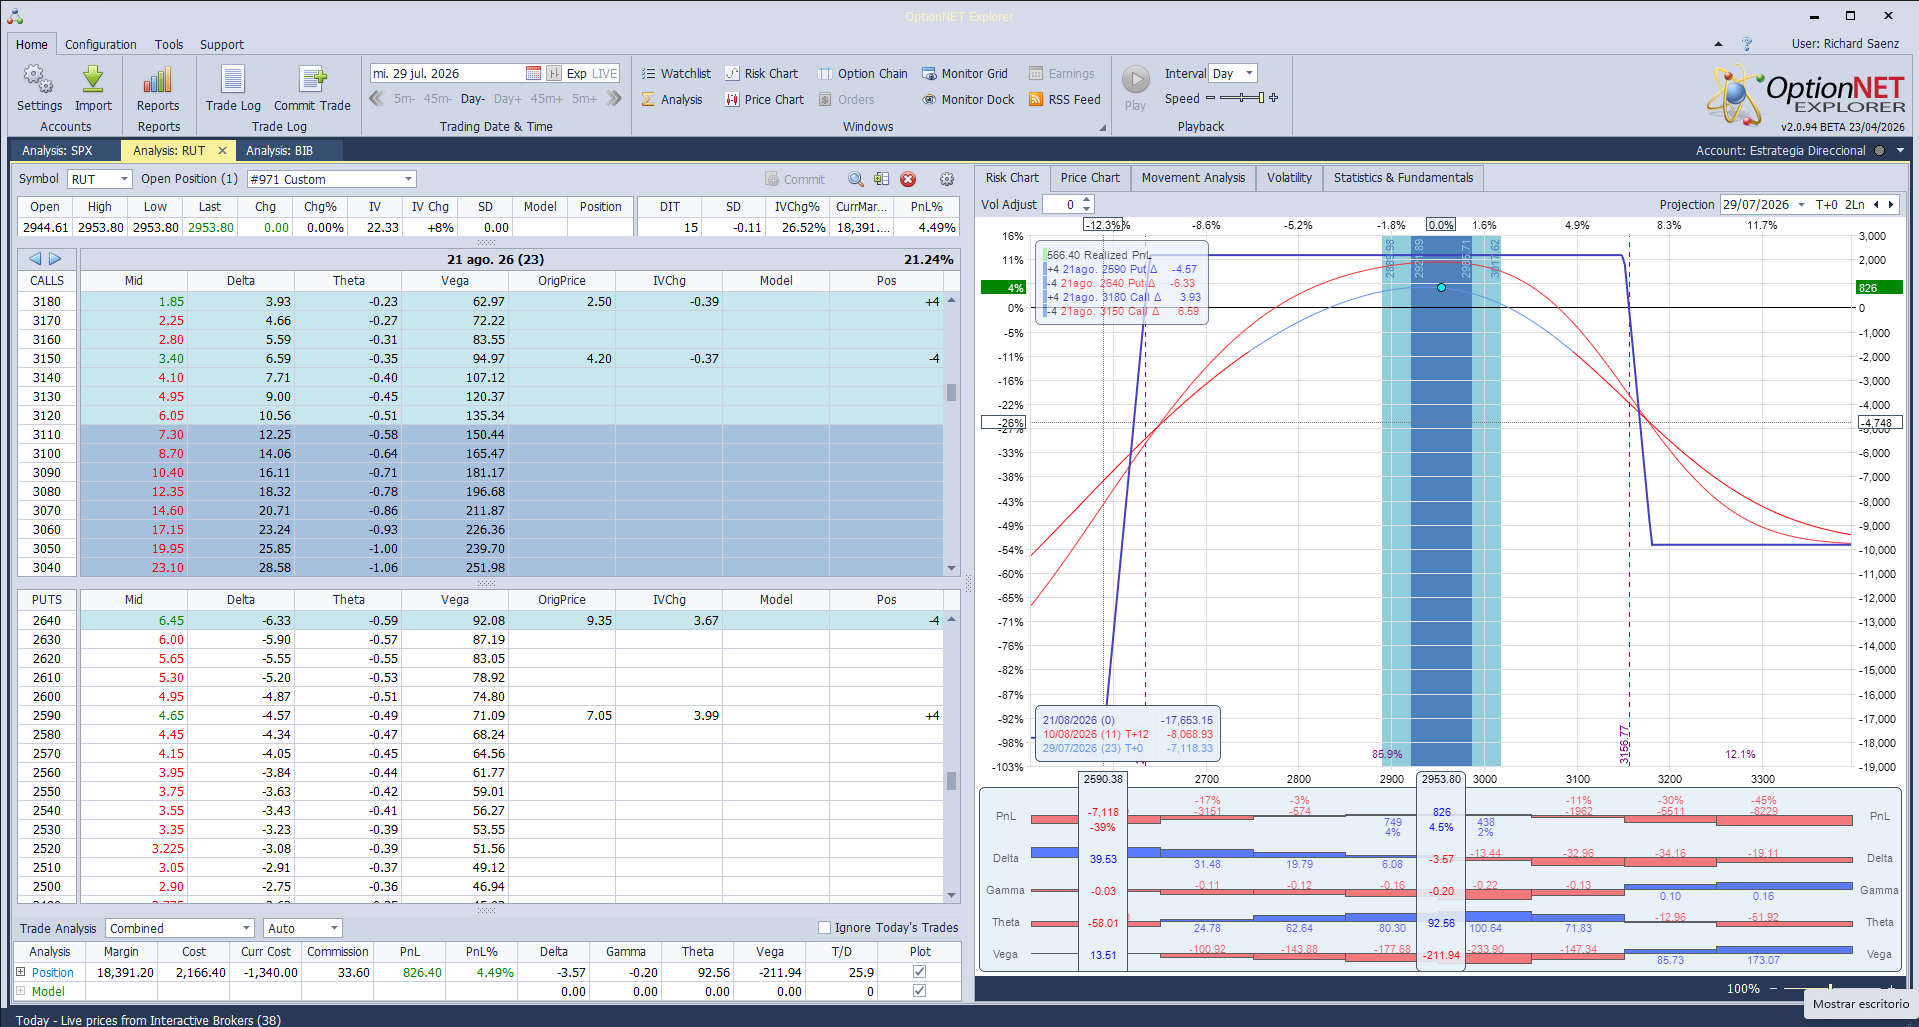1919x1027 pixels.
Task: Open the RSS Feed window
Action: 1065,99
